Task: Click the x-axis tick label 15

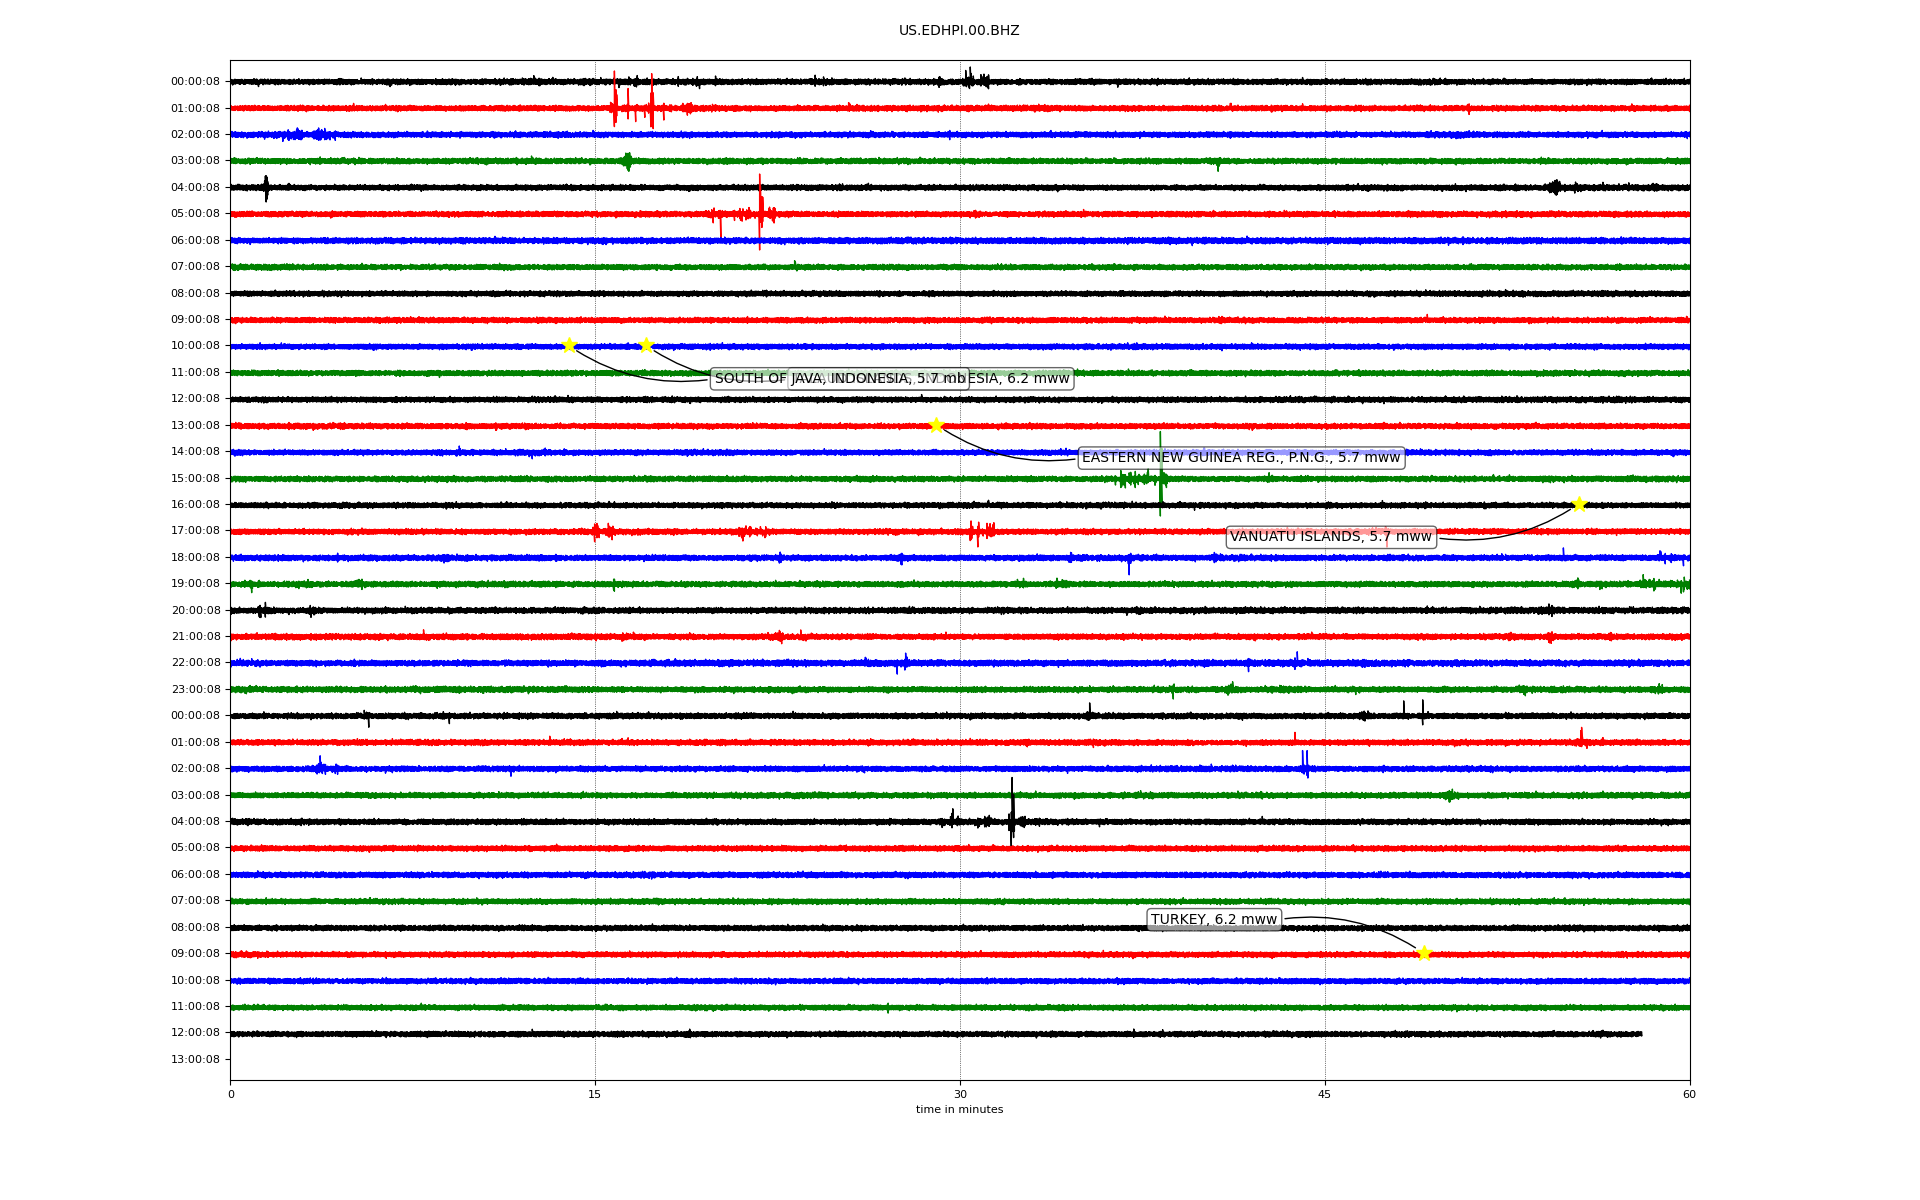Action: tap(595, 1095)
